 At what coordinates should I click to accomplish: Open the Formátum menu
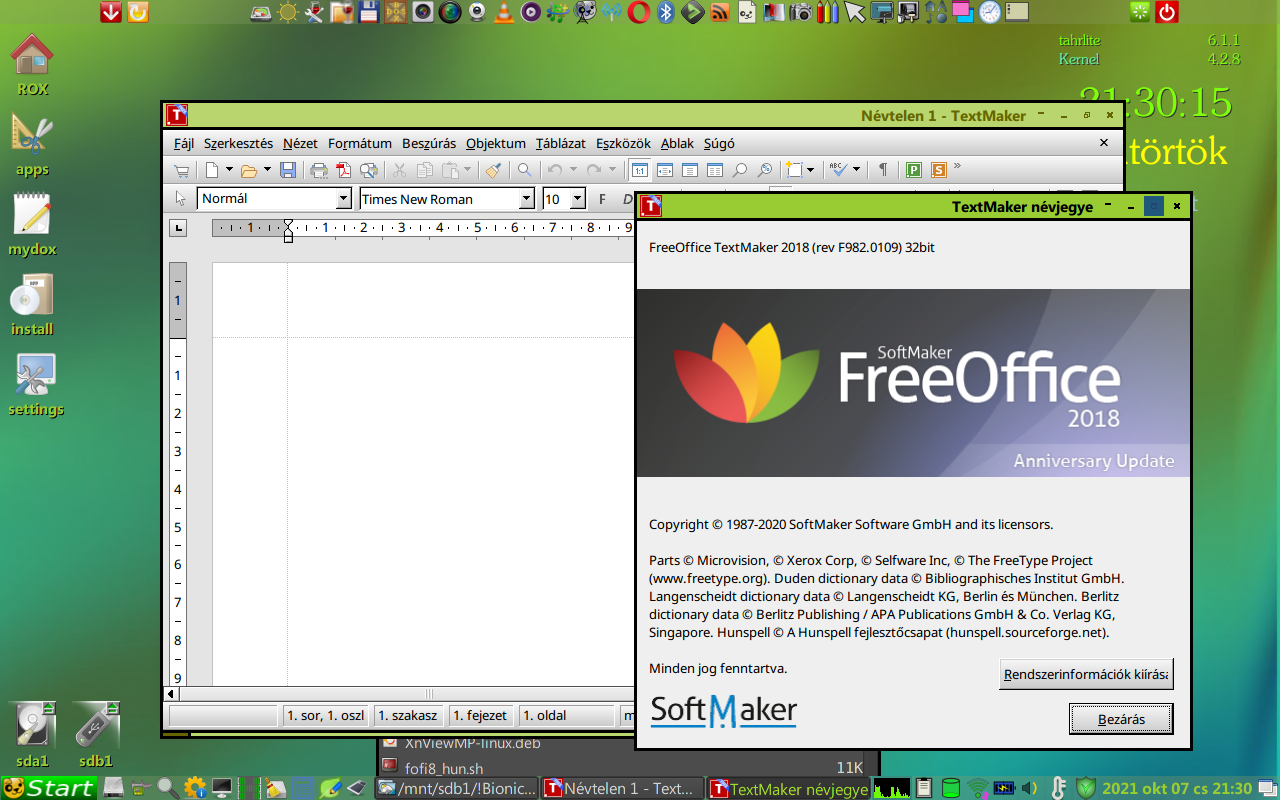pos(360,143)
